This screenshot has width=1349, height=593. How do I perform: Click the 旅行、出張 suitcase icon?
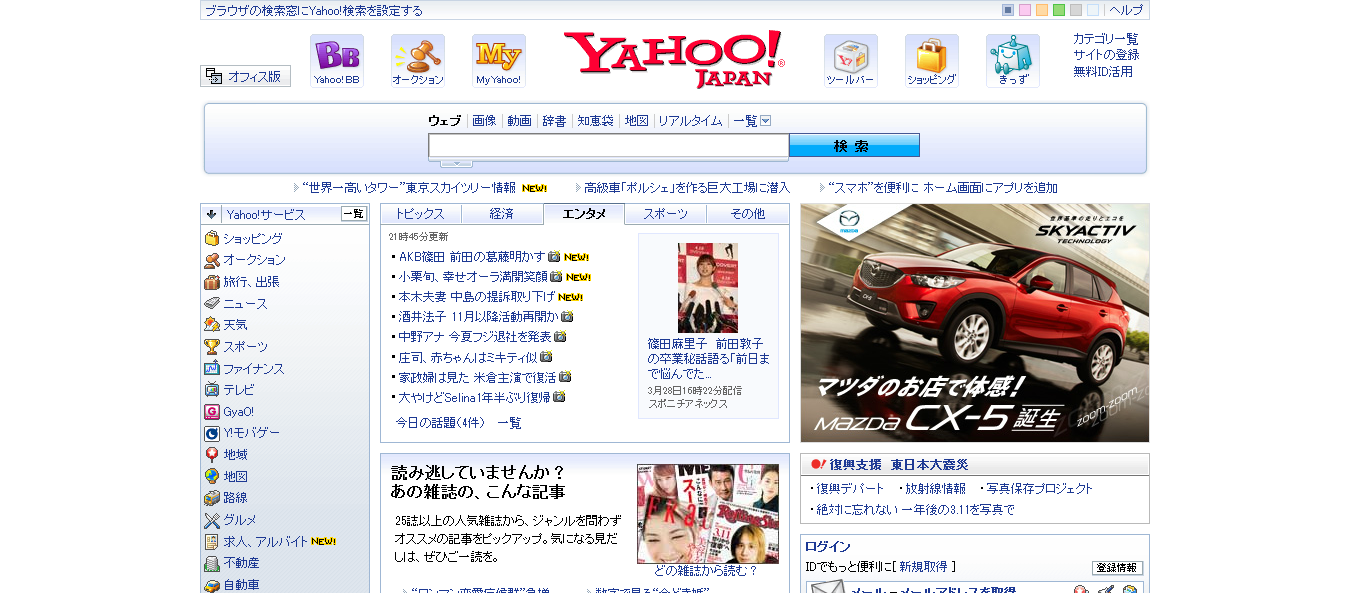[x=212, y=282]
